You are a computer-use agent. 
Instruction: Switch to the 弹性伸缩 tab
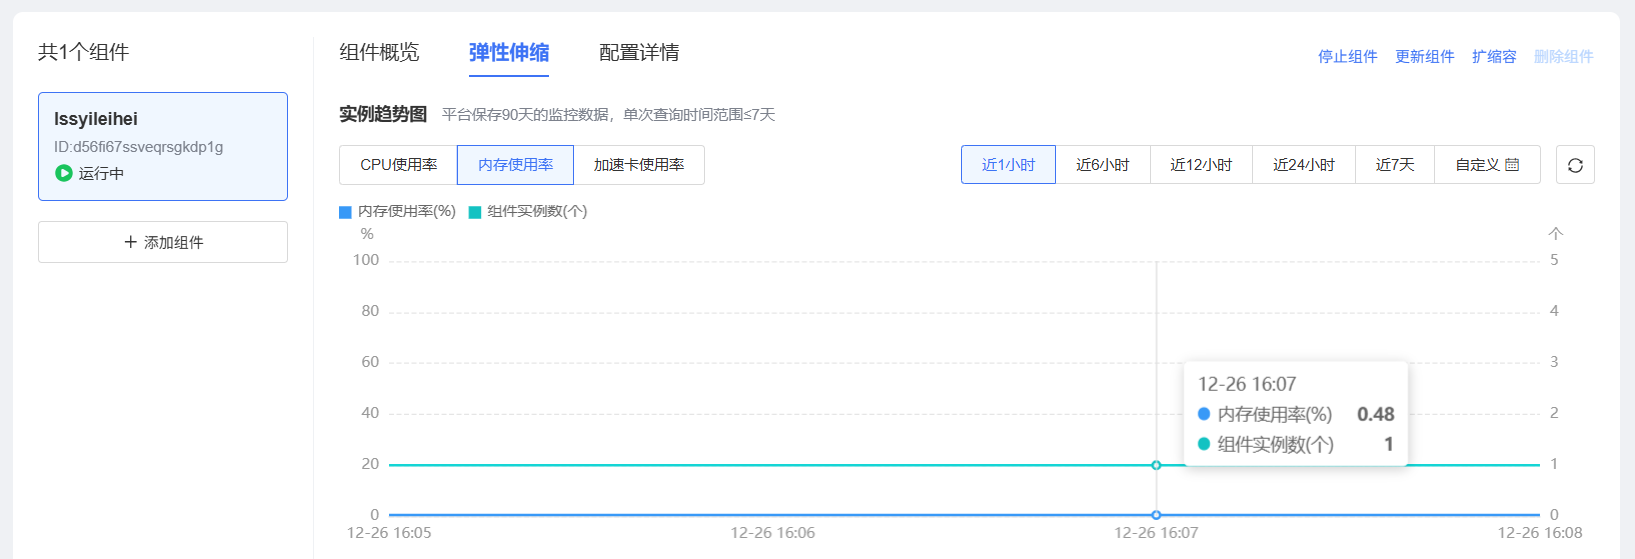[x=509, y=53]
